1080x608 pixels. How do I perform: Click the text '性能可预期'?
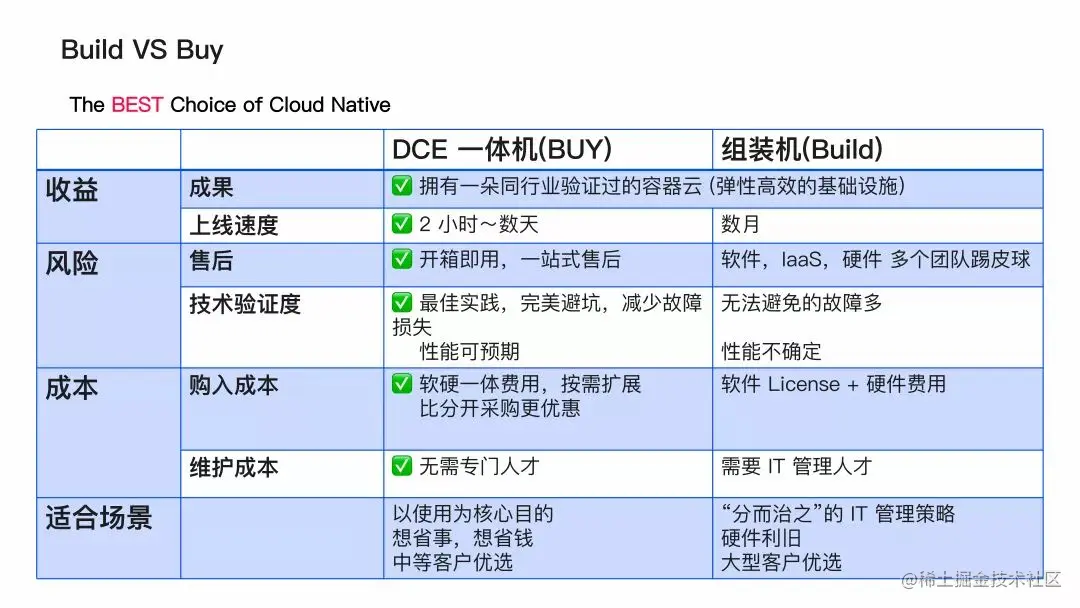click(x=470, y=351)
